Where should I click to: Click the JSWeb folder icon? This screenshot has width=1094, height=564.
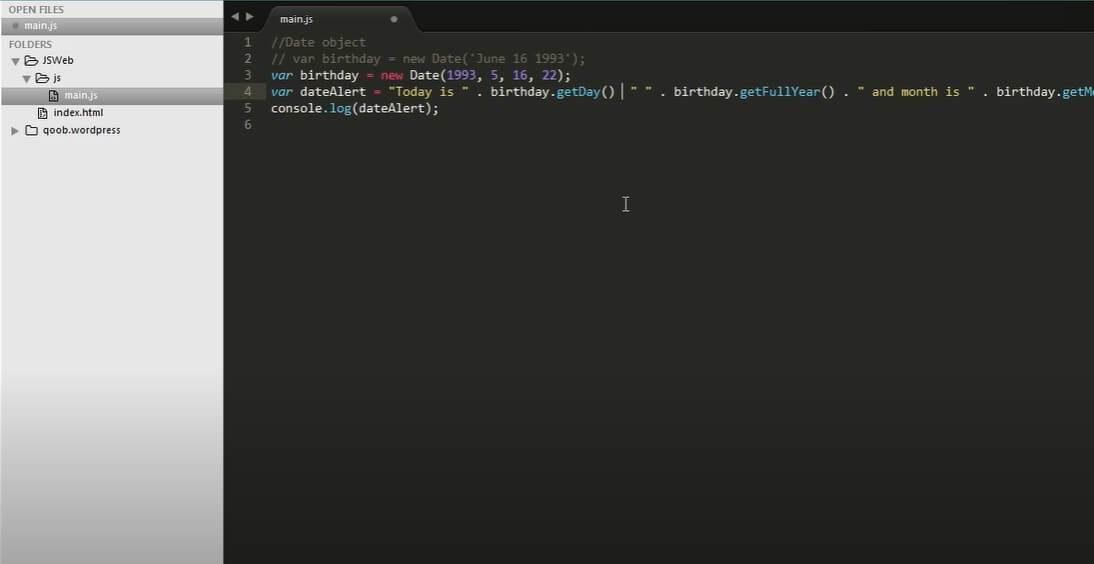tap(31, 61)
